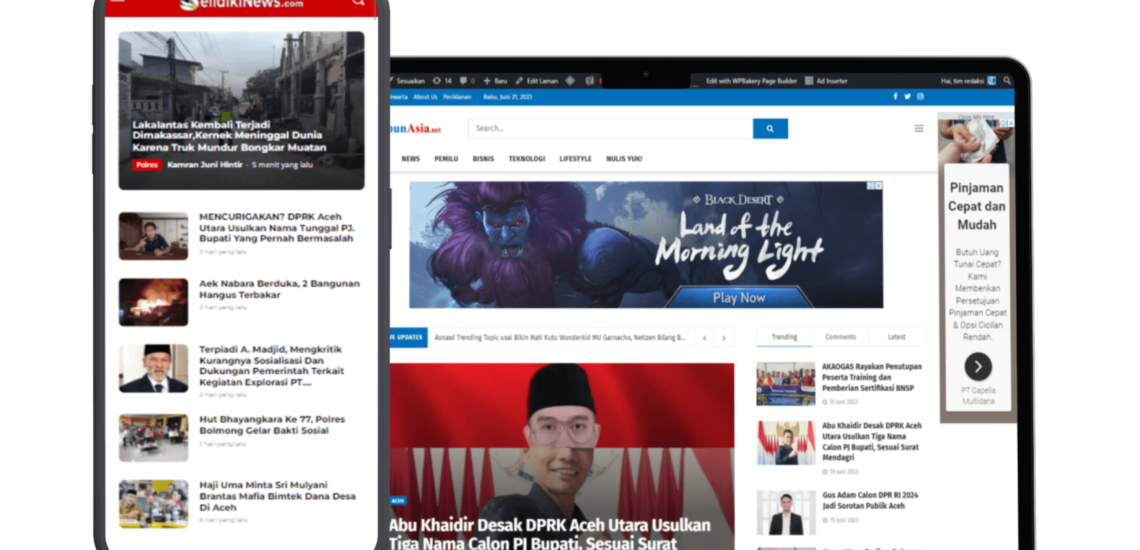
Task: Select LIFESTYLE in the navigation menu
Action: [x=575, y=159]
